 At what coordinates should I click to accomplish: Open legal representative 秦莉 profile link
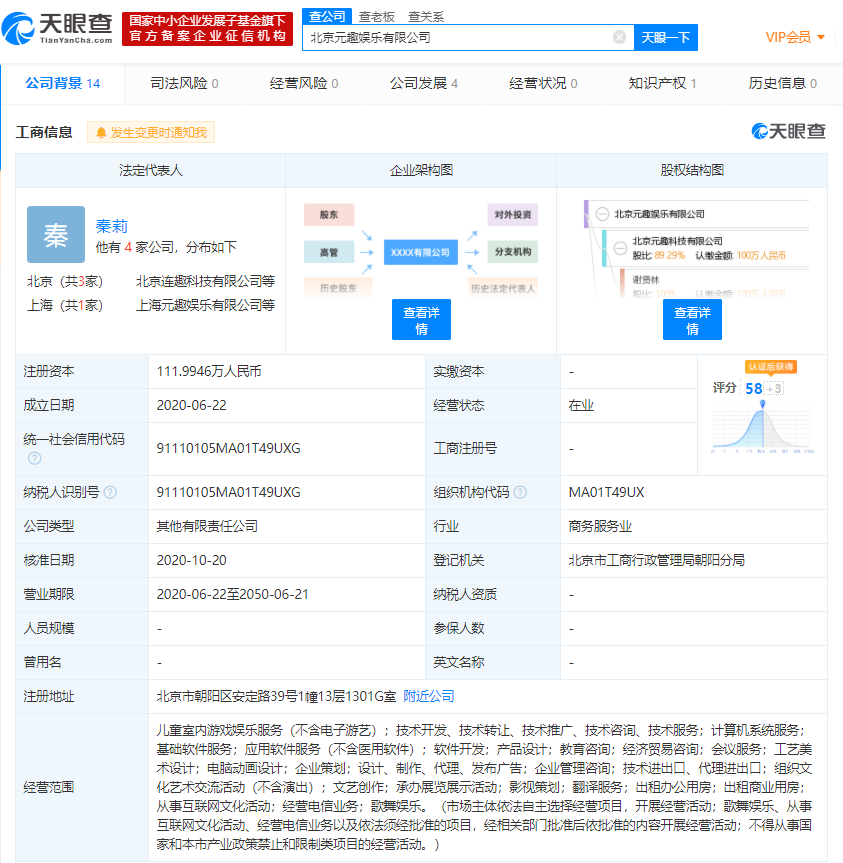pyautogui.click(x=112, y=226)
